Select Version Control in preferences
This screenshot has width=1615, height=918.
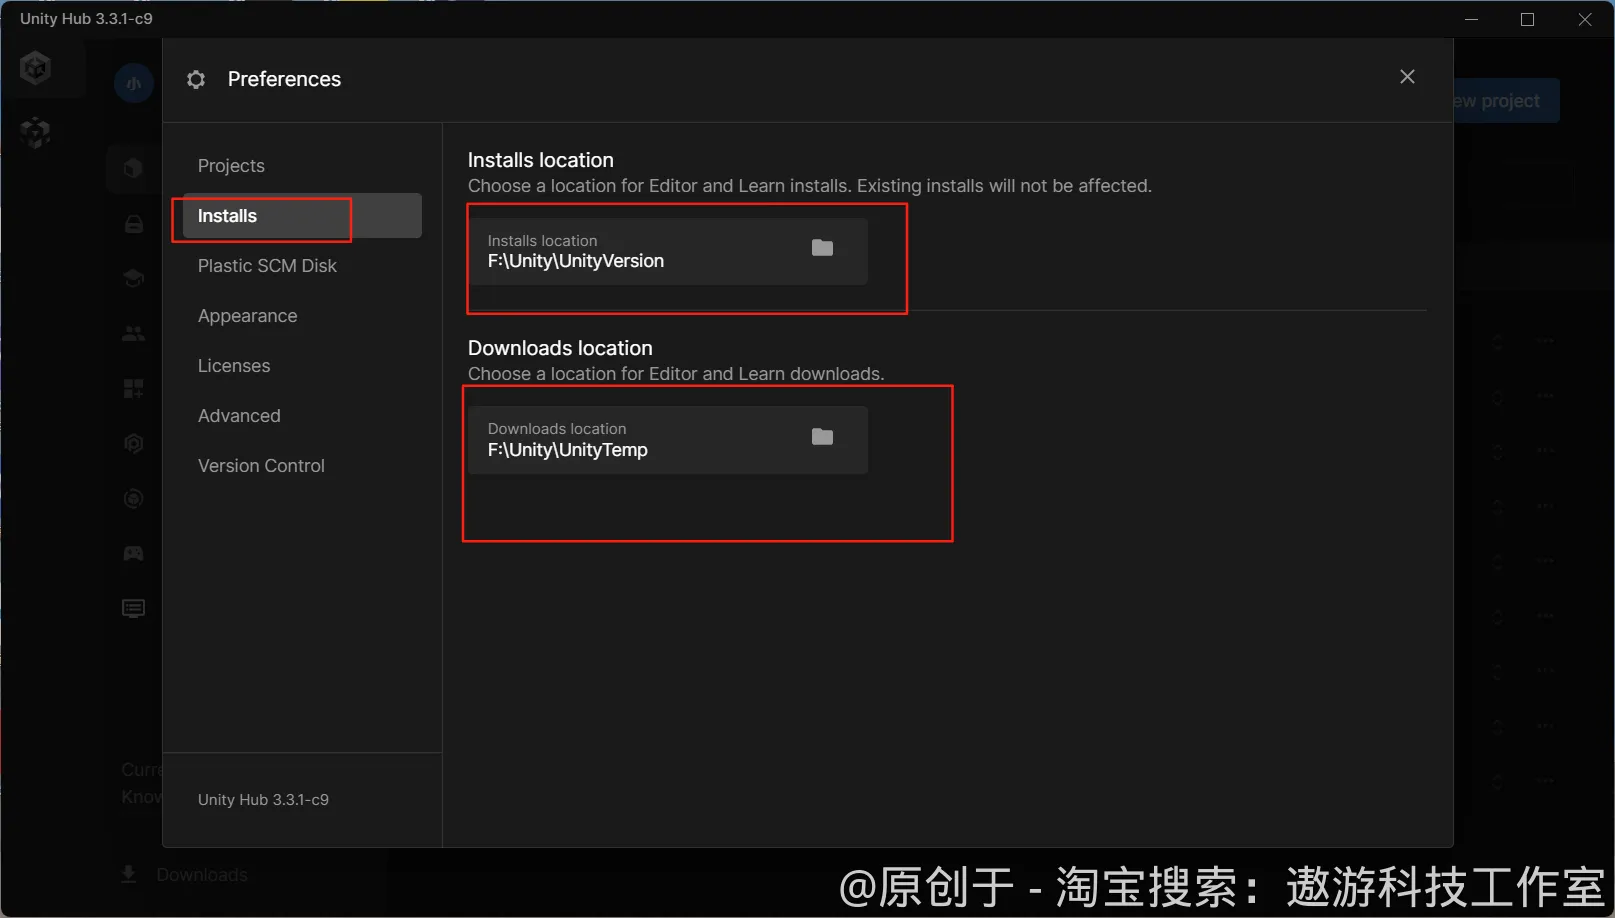click(x=261, y=466)
